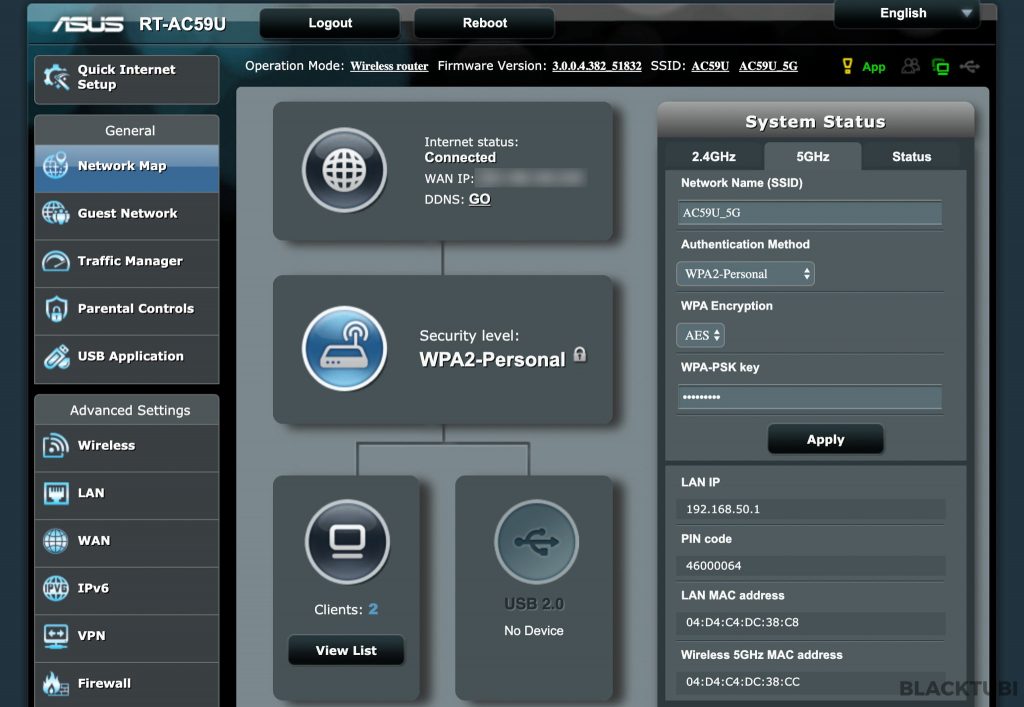Open Firewall advanced settings
Image resolution: width=1024 pixels, height=707 pixels.
[127, 683]
